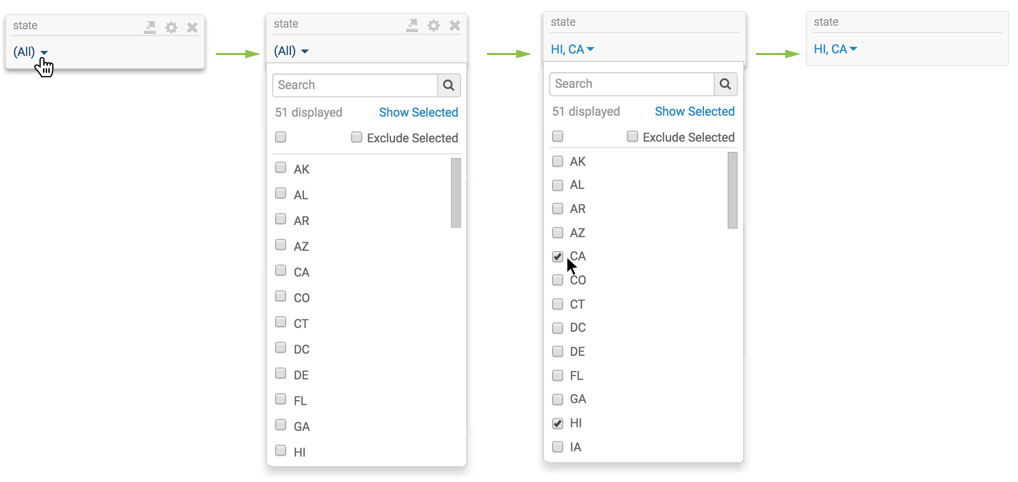Image resolution: width=1018 pixels, height=482 pixels.
Task: Collapse the (All) dropdown above the open list
Action: pyautogui.click(x=291, y=51)
